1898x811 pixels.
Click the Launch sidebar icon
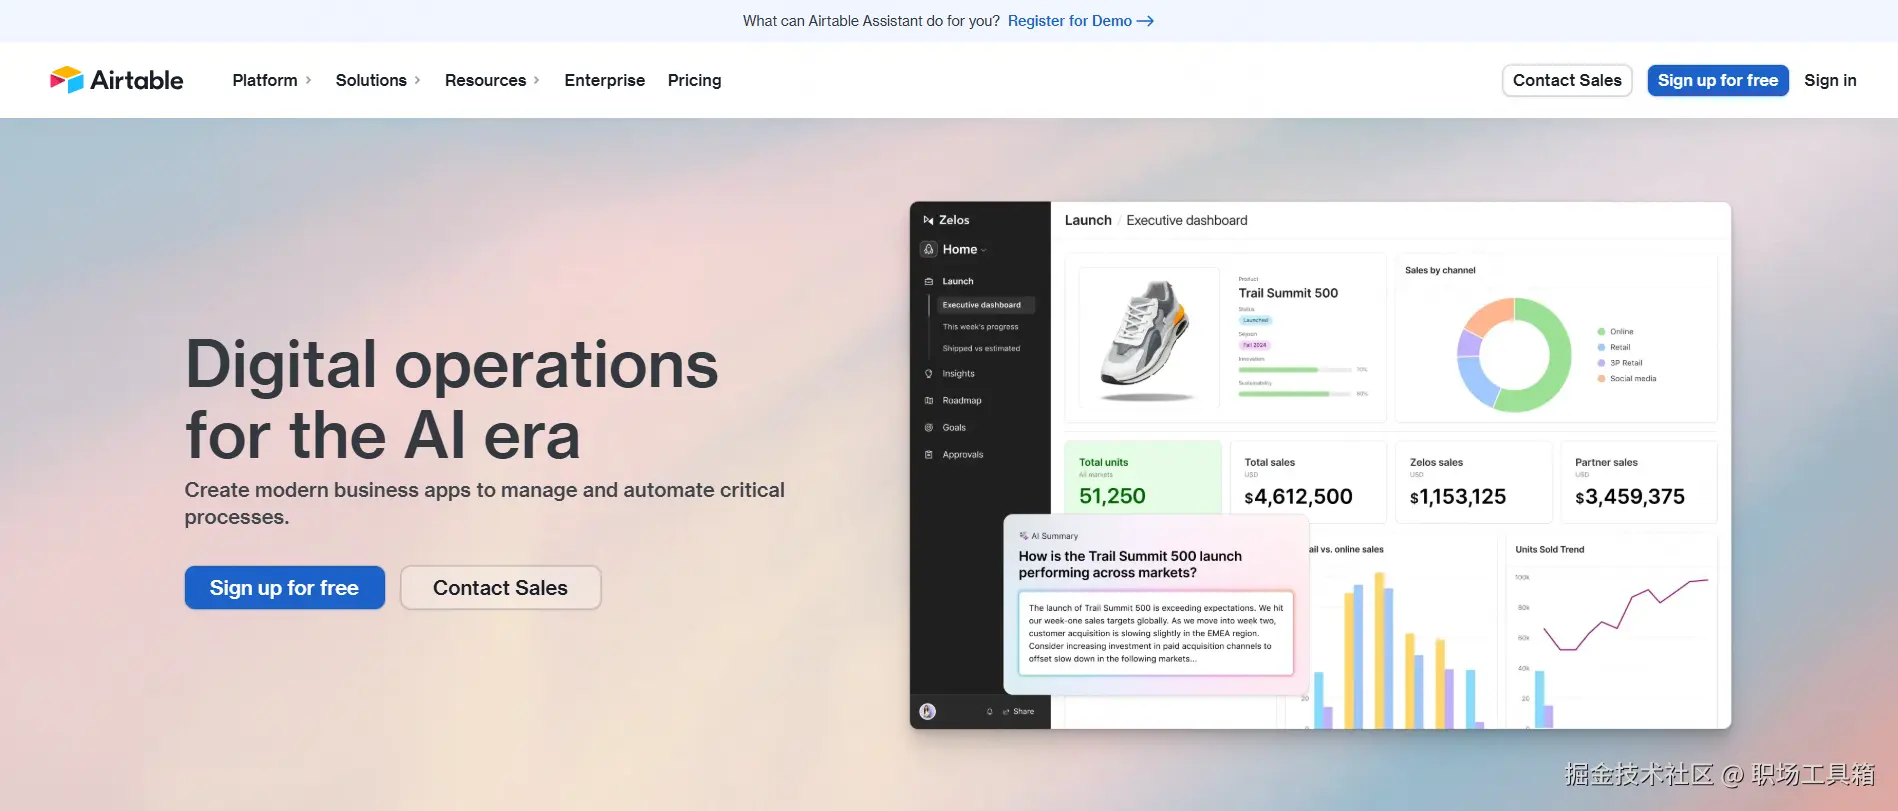pos(929,281)
